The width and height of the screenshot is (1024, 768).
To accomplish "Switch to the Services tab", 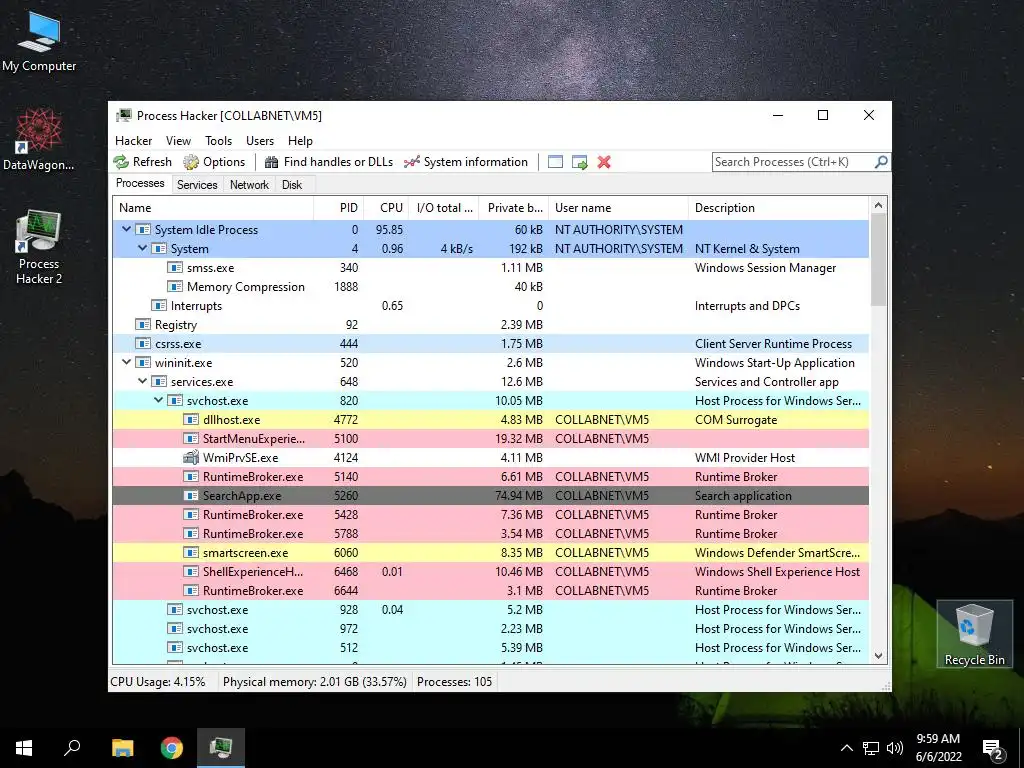I will 197,185.
